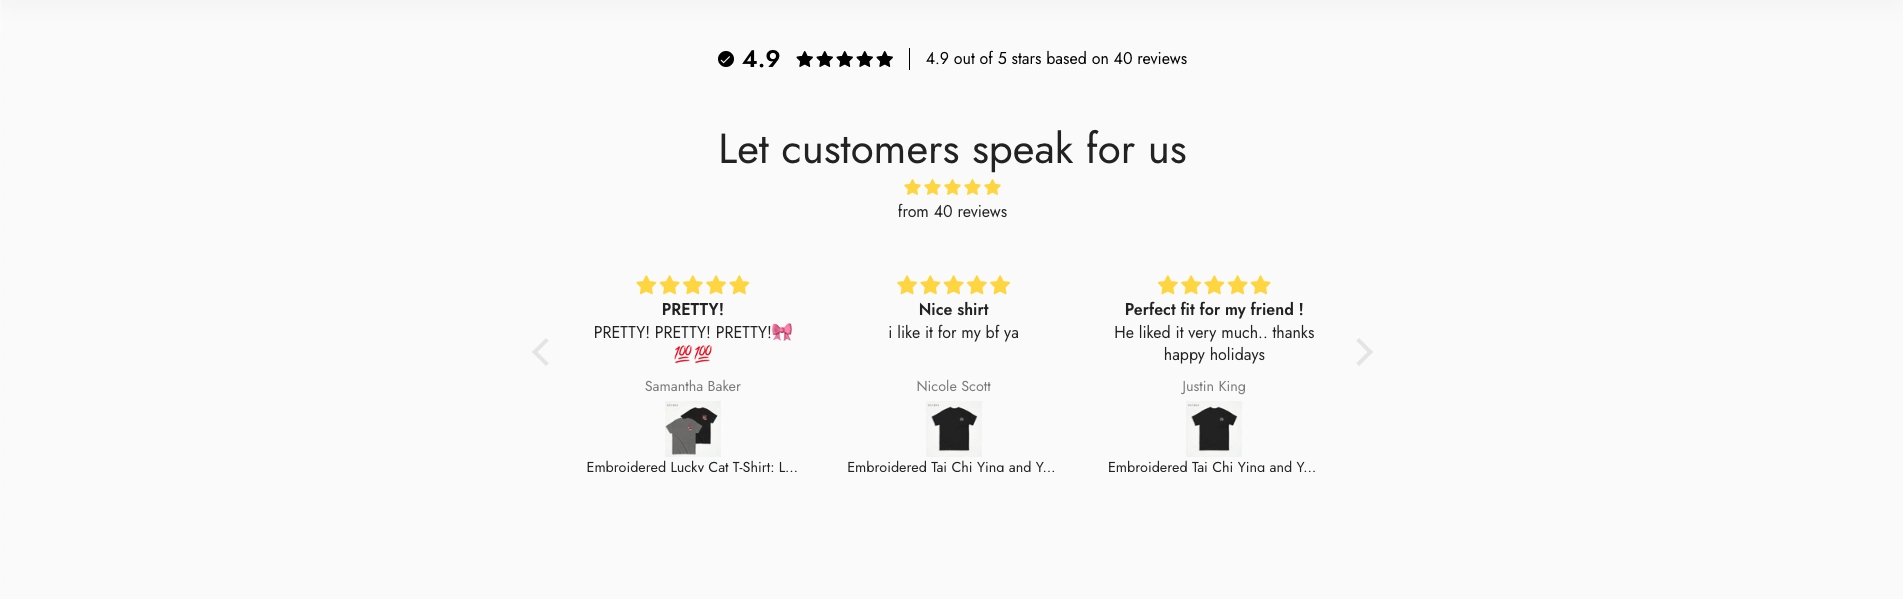1903x599 pixels.
Task: Click the star rating on Samantha Baker's review
Action: pyautogui.click(x=692, y=285)
